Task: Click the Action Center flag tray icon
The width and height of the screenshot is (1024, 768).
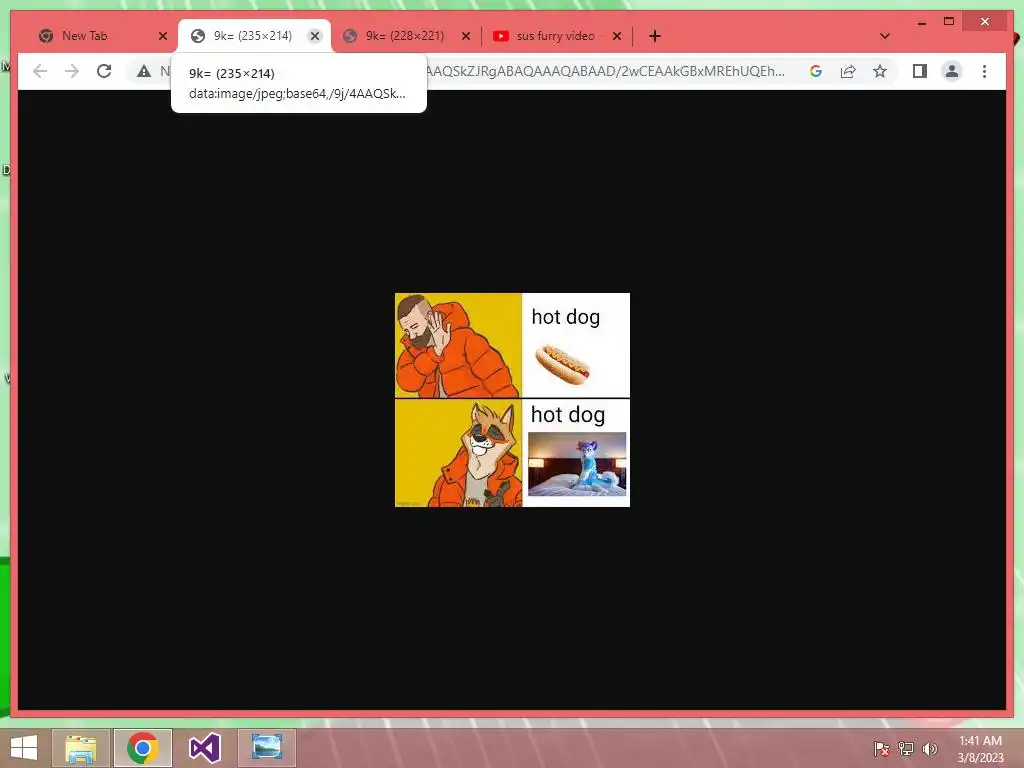Action: point(881,749)
